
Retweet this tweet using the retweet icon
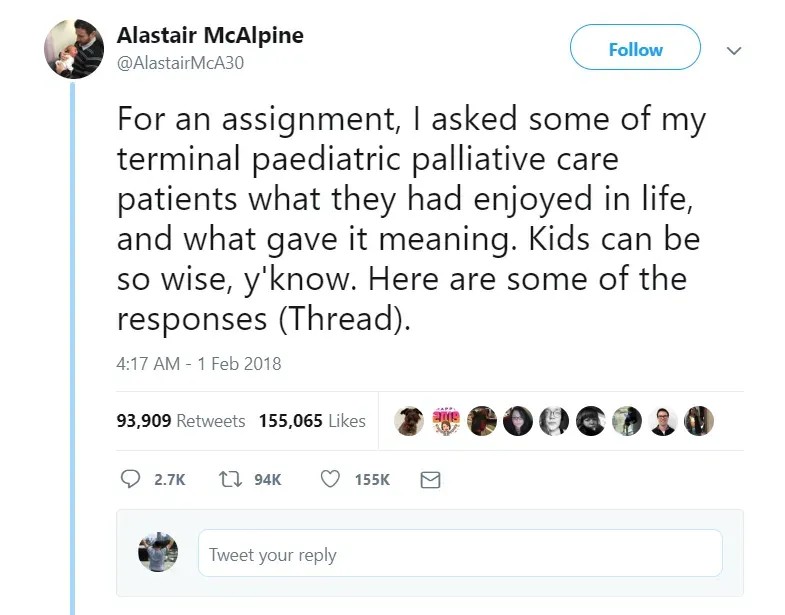pos(230,480)
